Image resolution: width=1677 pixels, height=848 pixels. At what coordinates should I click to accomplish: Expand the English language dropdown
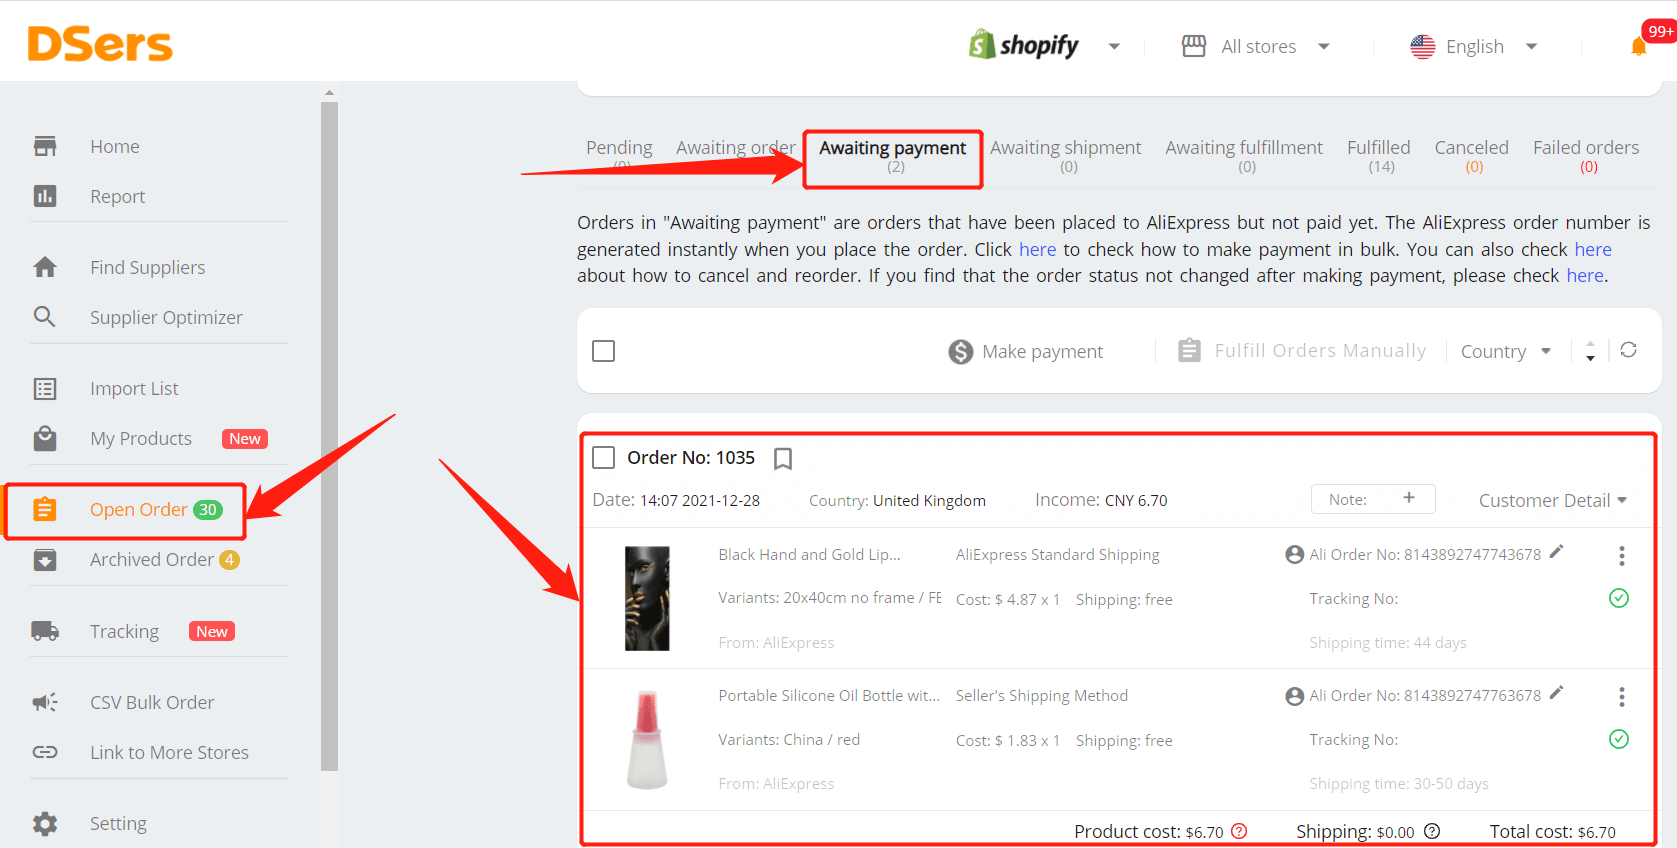[x=1531, y=46]
